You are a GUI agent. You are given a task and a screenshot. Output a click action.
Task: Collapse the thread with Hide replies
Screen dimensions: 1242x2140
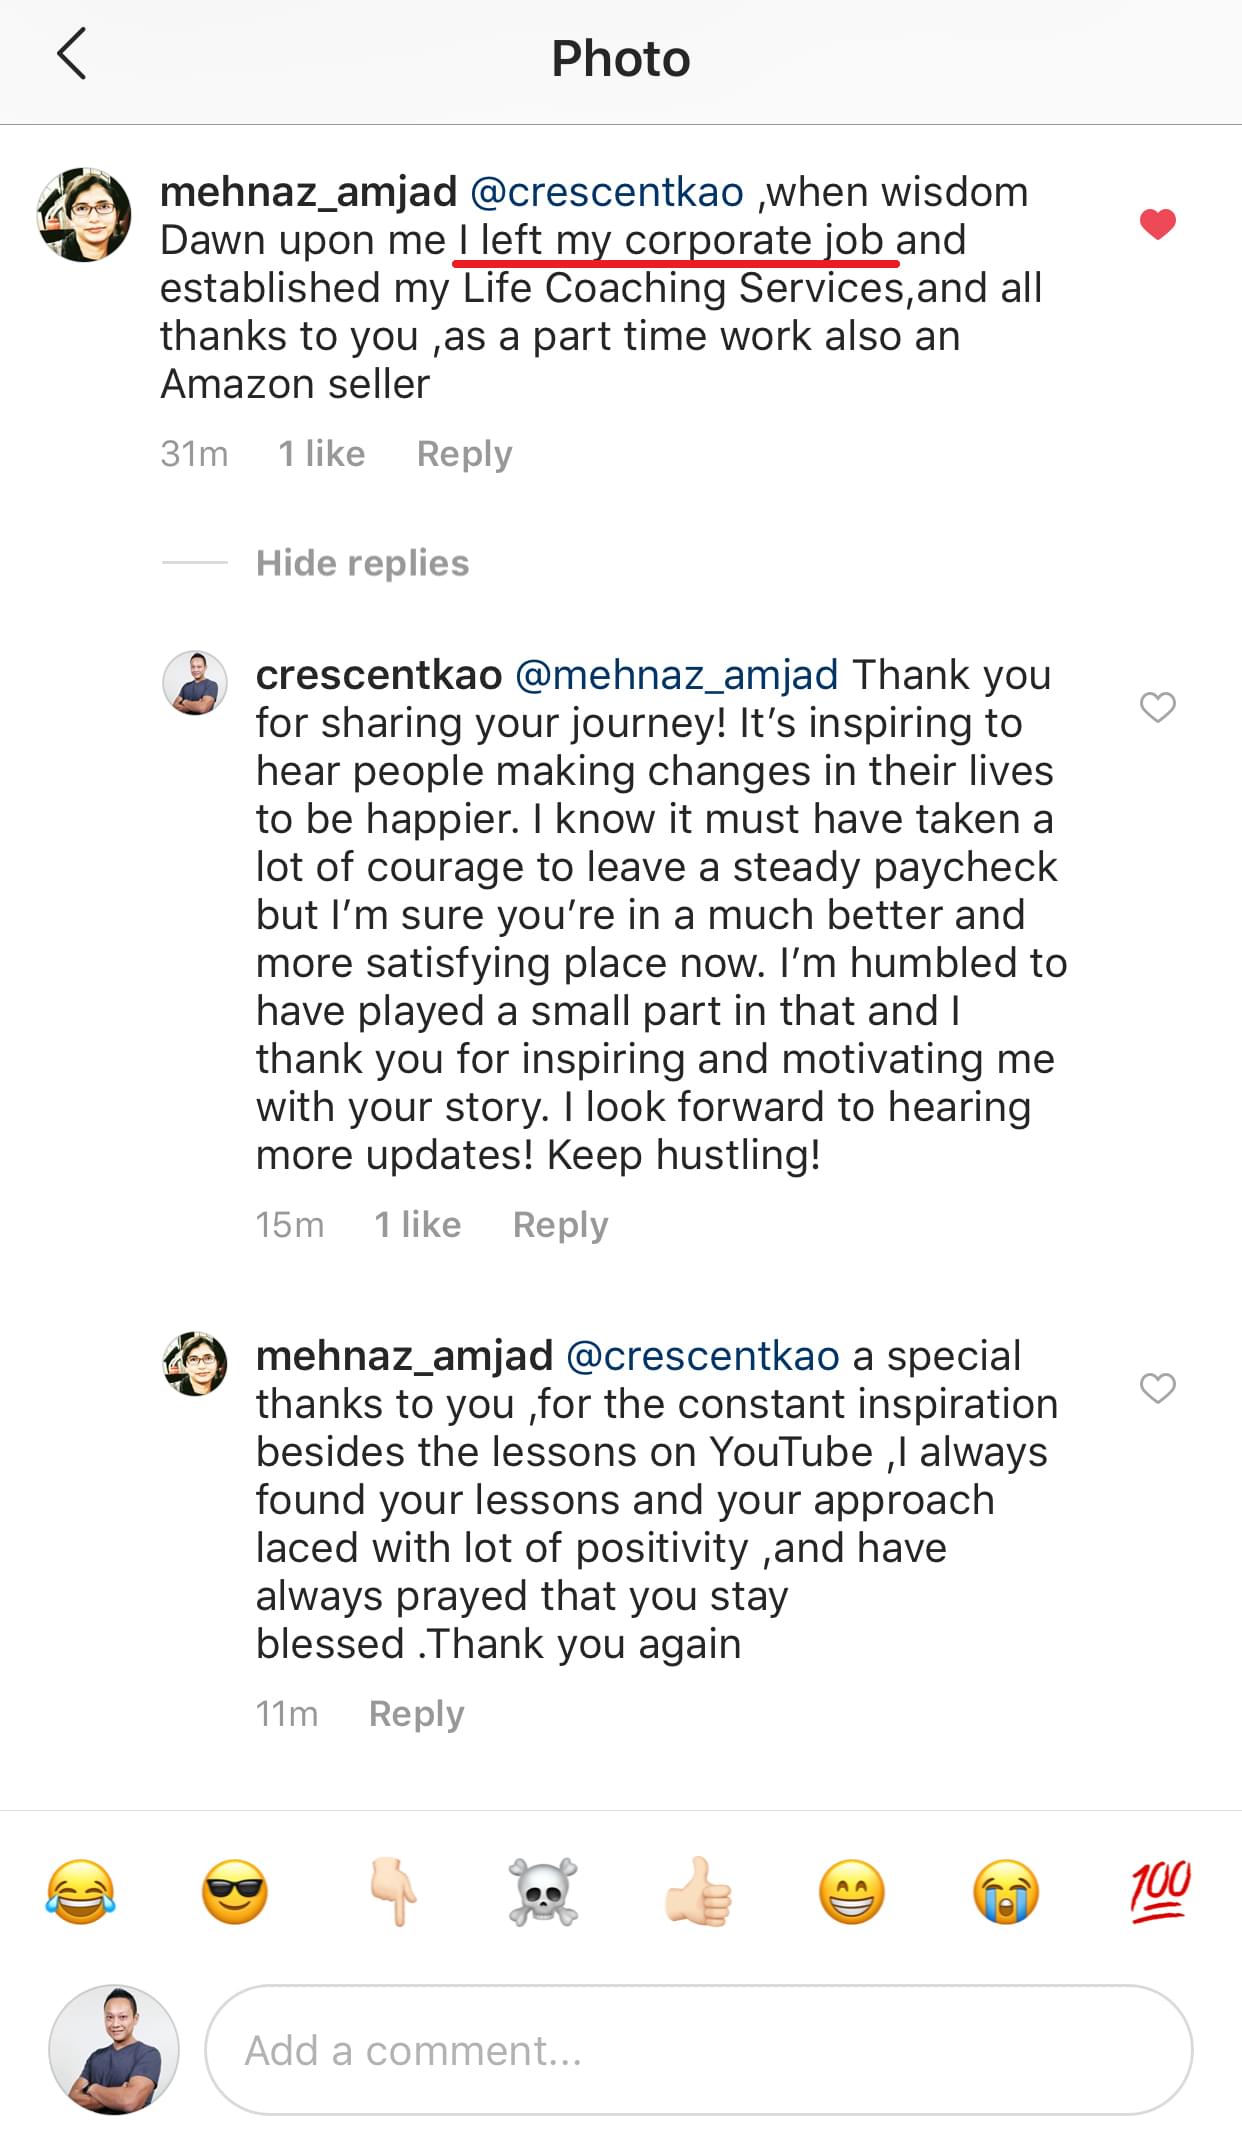tap(362, 563)
